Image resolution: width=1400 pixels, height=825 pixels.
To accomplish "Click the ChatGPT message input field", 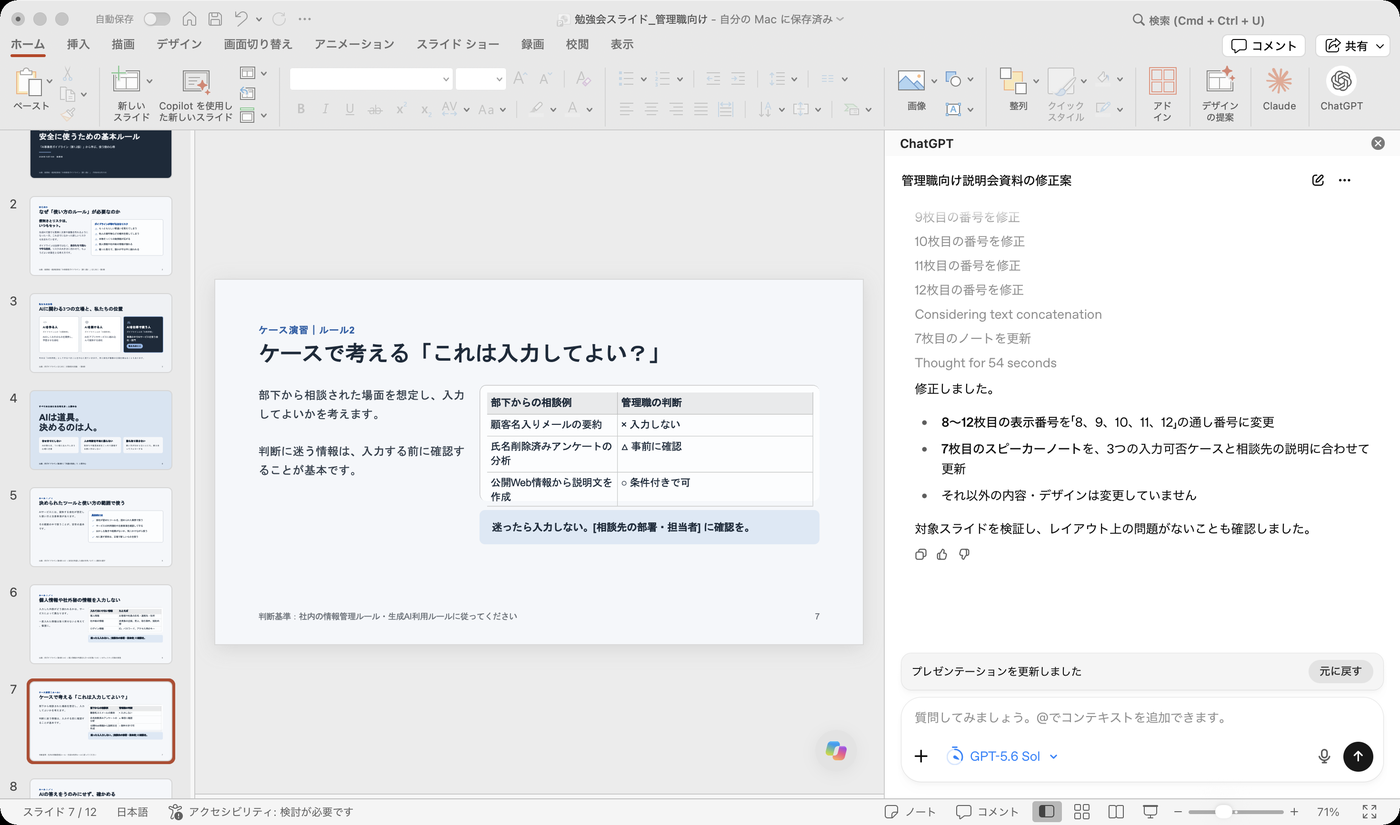I will pyautogui.click(x=1142, y=717).
